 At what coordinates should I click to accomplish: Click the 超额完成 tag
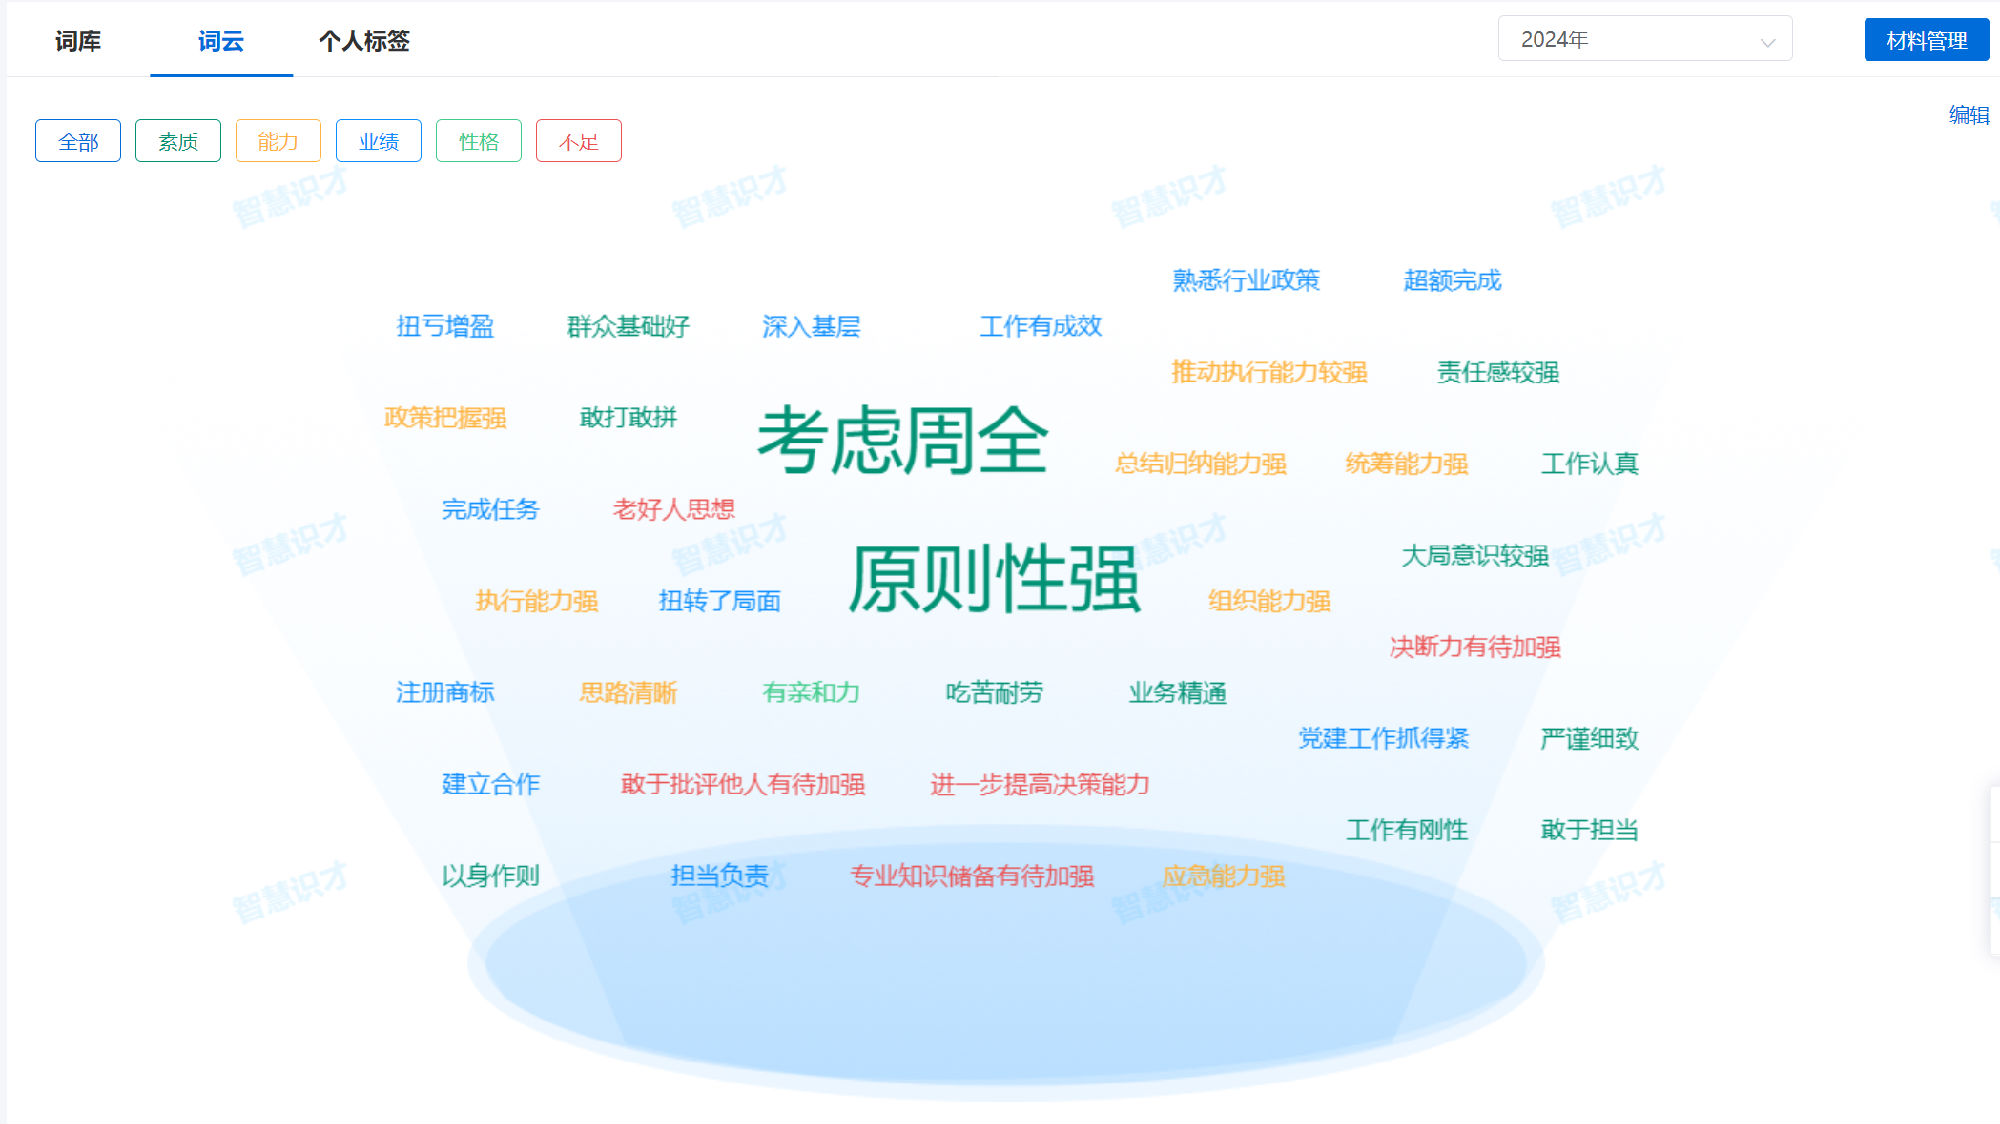(1451, 281)
